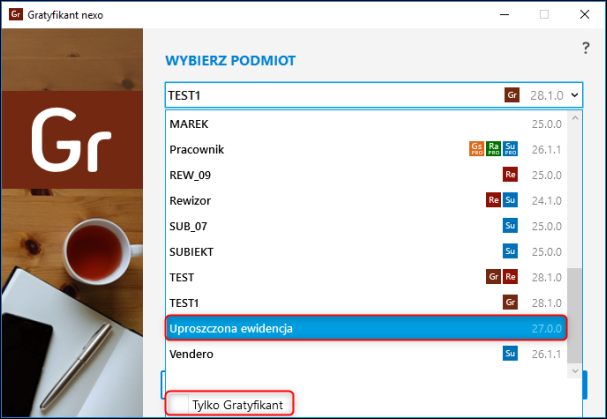Choose the Uproszczona ewidencja entry
The width and height of the screenshot is (607, 419).
point(366,328)
